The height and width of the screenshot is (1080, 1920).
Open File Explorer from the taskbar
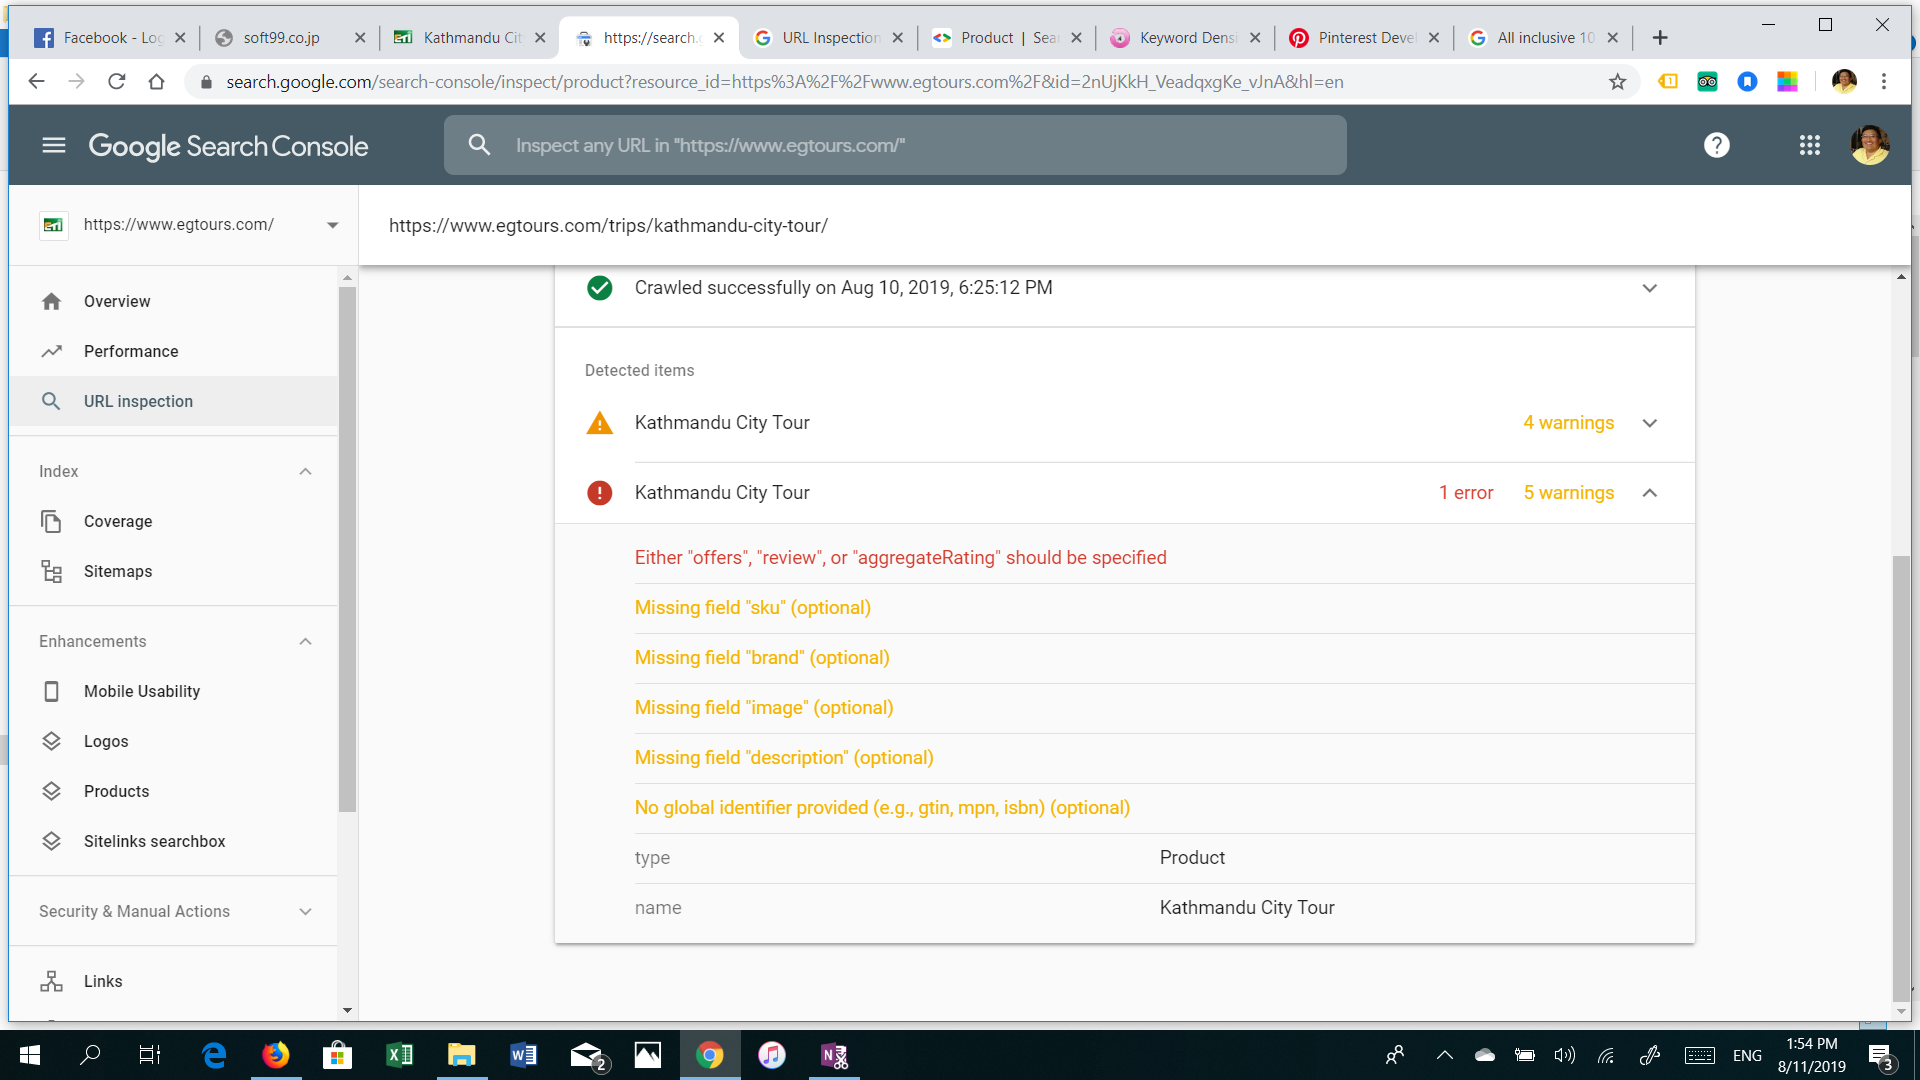click(461, 1055)
